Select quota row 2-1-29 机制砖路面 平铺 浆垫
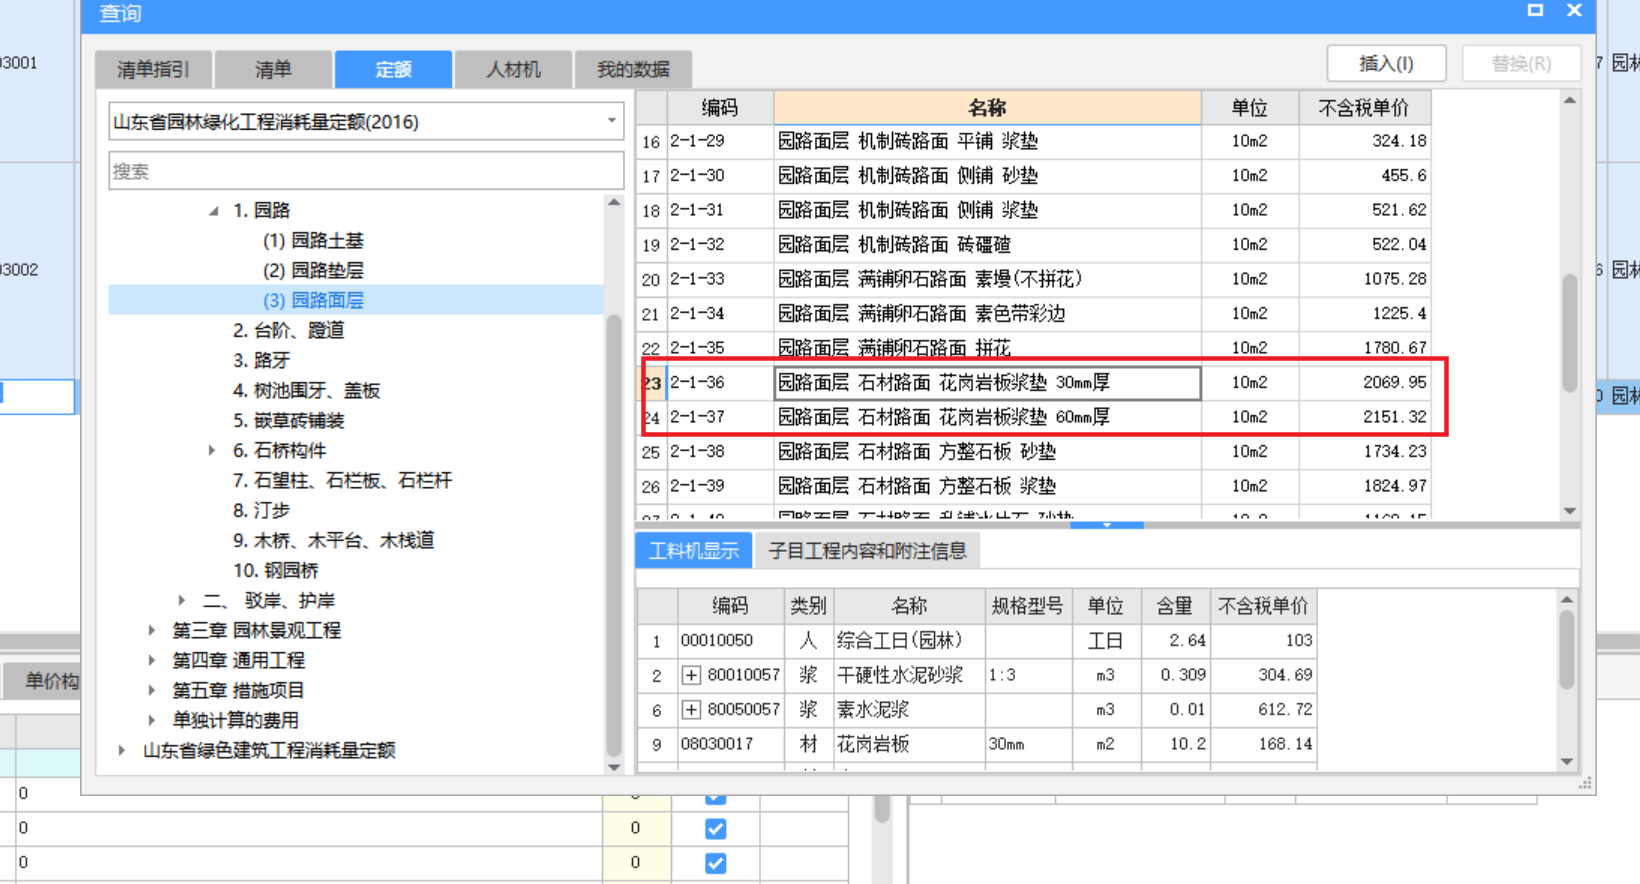 pyautogui.click(x=1034, y=142)
